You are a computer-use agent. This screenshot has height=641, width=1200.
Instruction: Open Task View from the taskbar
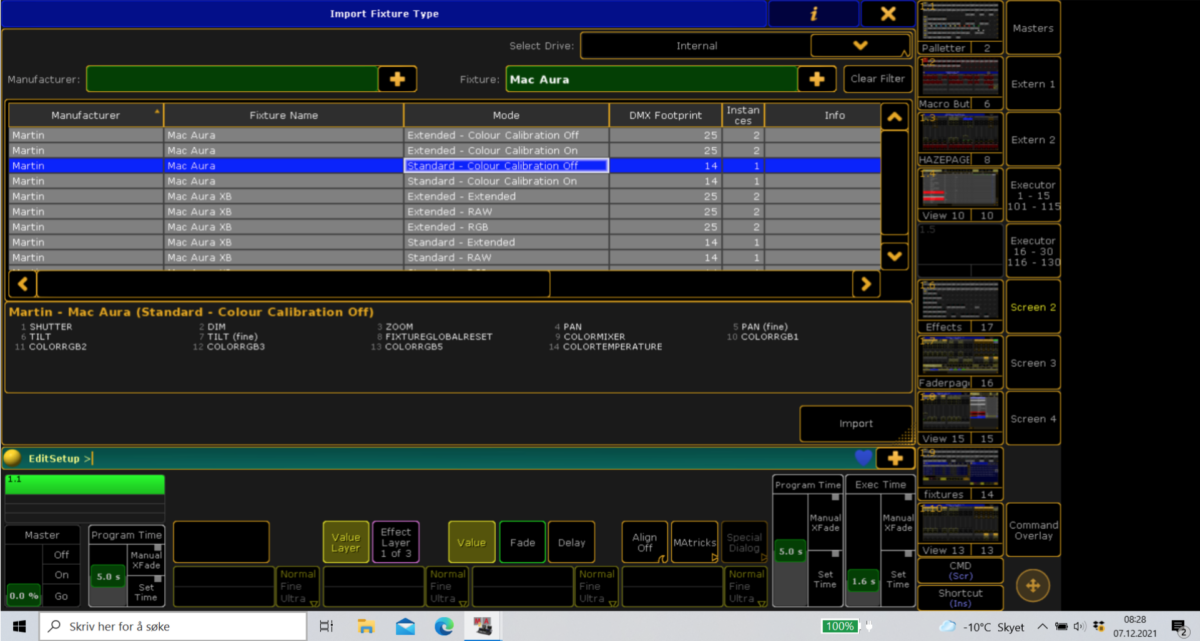pyautogui.click(x=326, y=627)
